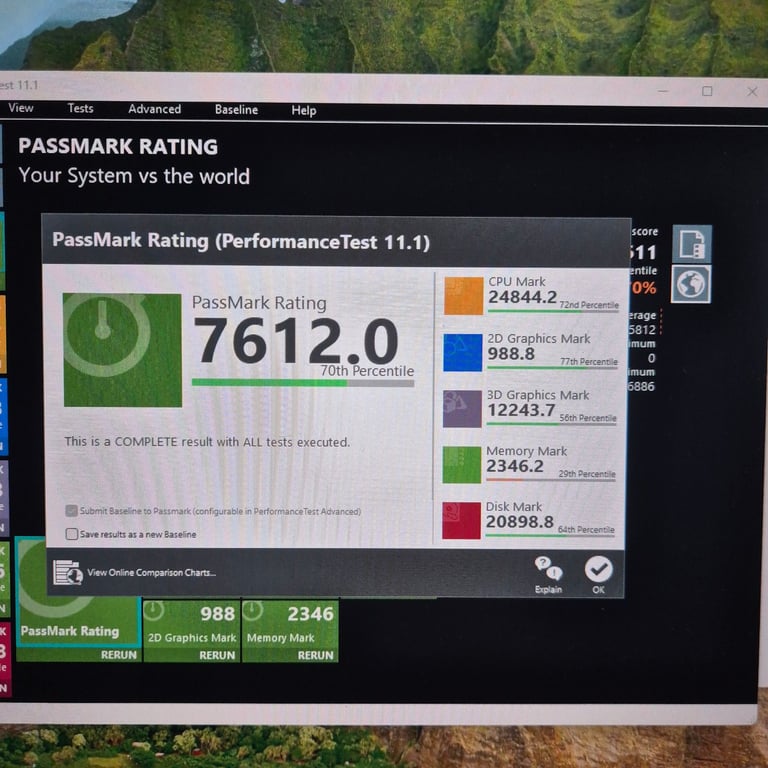The image size is (768, 768).
Task: Click the orange CPU Mark icon
Action: 463,296
